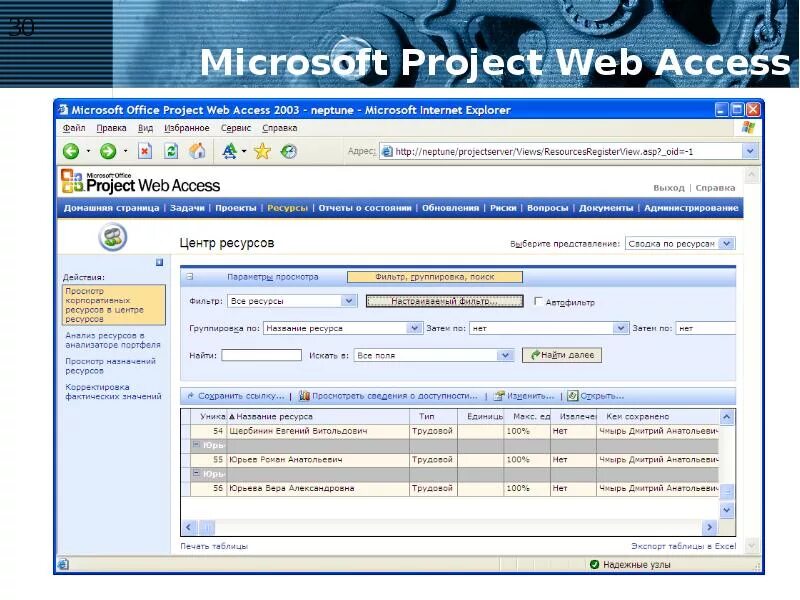Click the table's vertical scroll down arrow
This screenshot has height=600, width=800.
(727, 510)
